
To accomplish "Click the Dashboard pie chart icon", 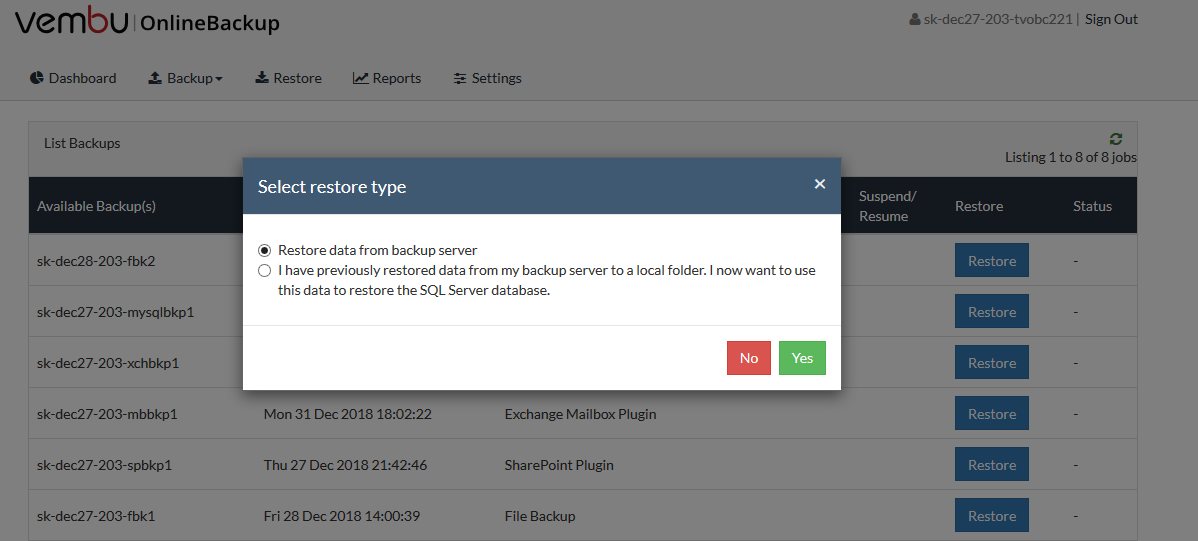I will coord(37,78).
